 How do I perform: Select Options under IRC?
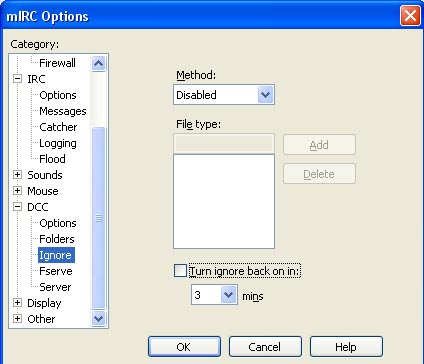click(x=58, y=95)
